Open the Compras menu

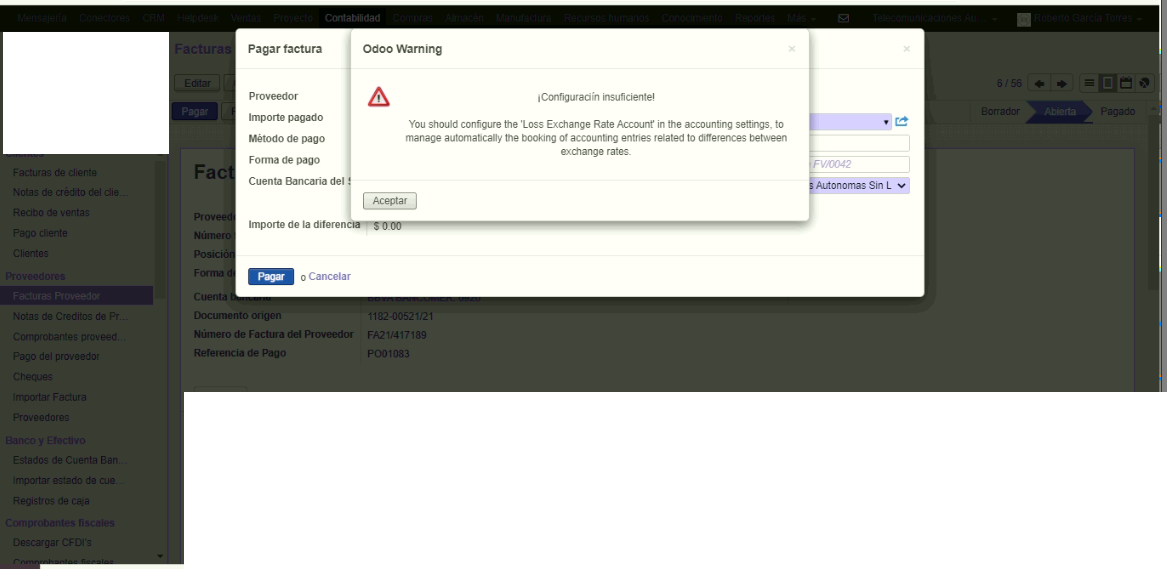click(412, 18)
